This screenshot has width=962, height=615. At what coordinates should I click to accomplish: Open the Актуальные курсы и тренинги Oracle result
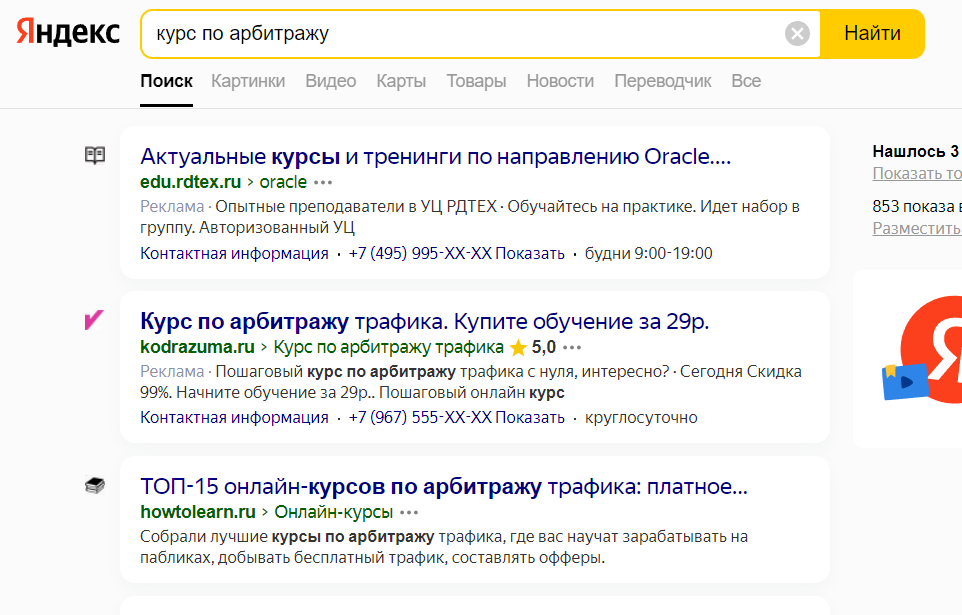(x=436, y=157)
